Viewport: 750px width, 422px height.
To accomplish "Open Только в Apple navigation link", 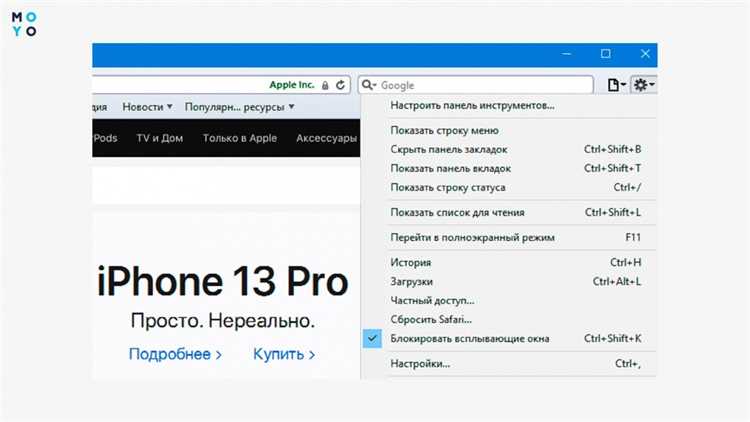I will 240,138.
